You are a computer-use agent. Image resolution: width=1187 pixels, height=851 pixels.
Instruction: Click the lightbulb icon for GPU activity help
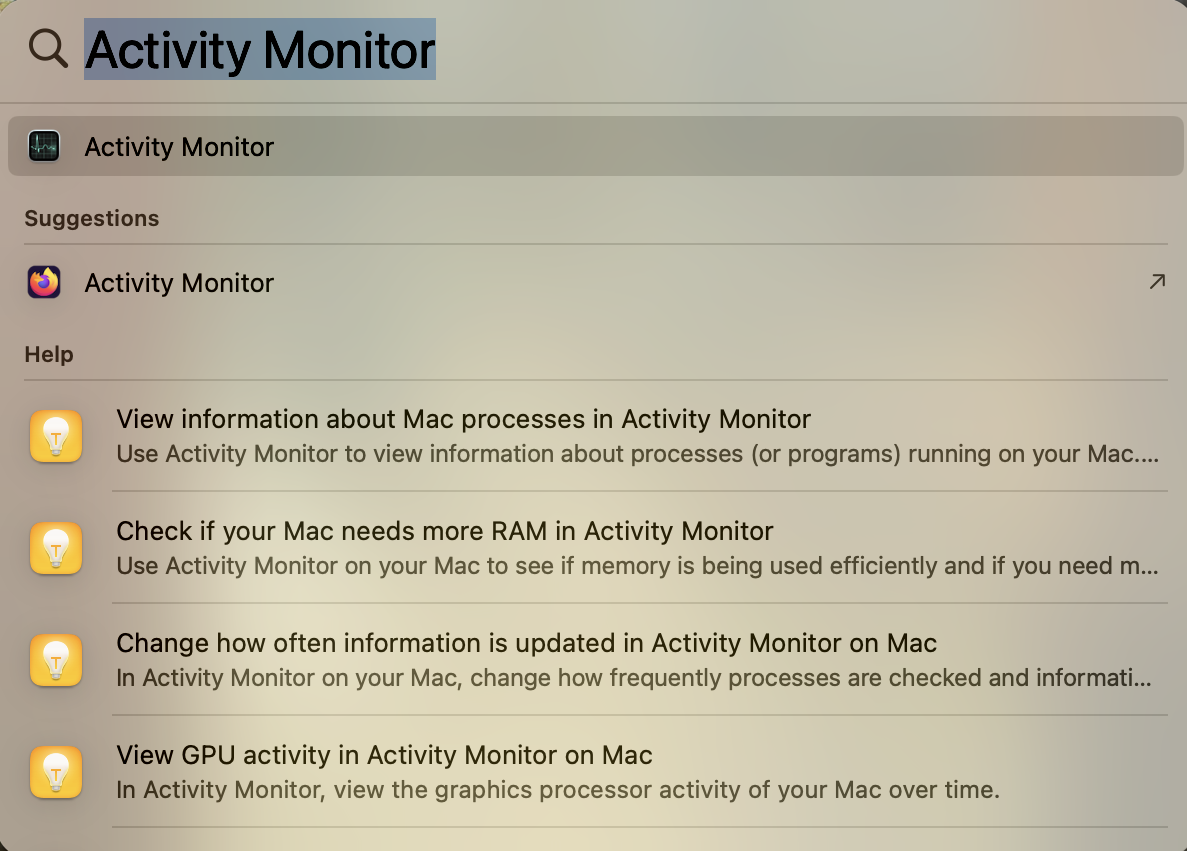pos(56,772)
